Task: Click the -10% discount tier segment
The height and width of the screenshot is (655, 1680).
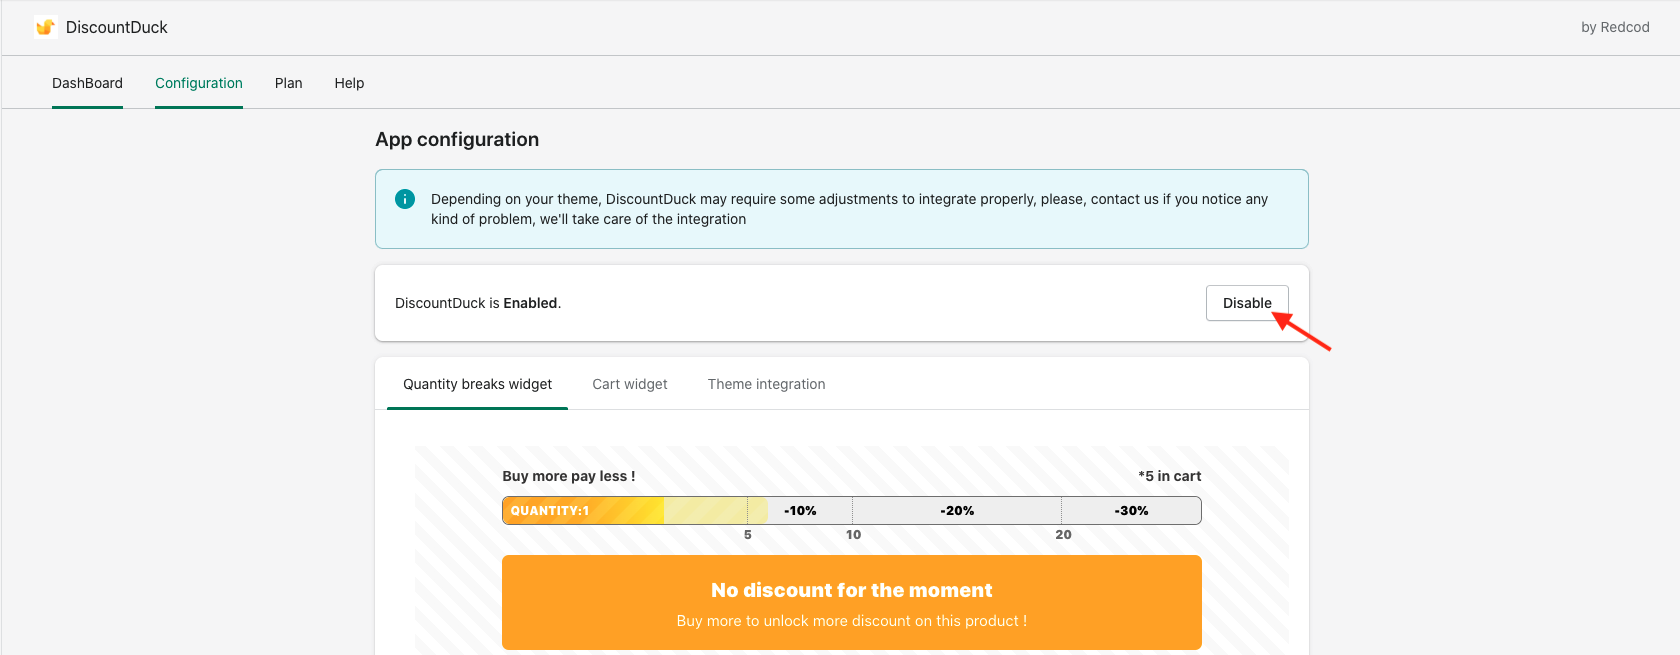Action: (800, 510)
